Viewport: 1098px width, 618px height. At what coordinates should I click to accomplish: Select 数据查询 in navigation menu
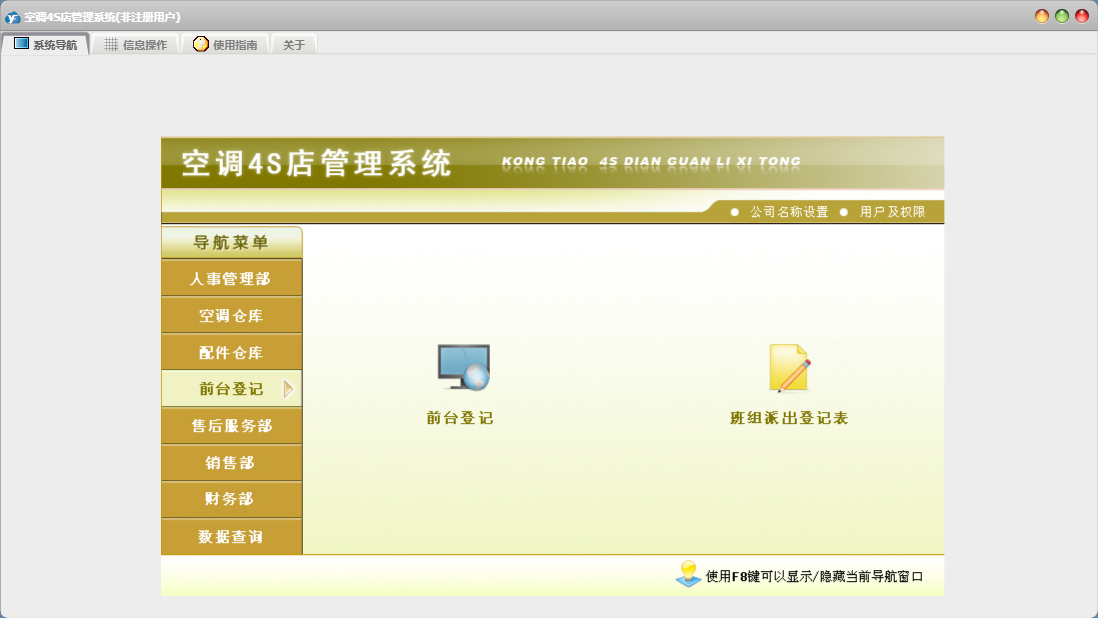[x=232, y=536]
